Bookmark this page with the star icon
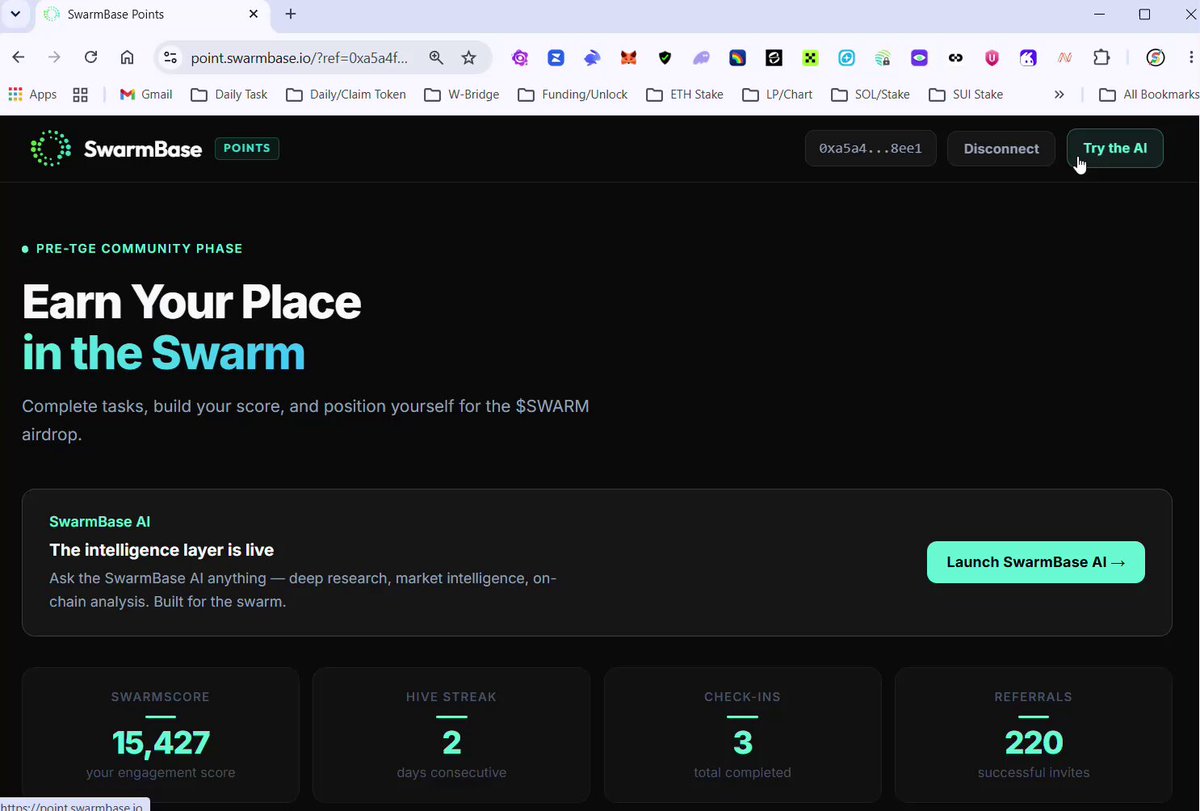The width and height of the screenshot is (1200, 811). (469, 58)
